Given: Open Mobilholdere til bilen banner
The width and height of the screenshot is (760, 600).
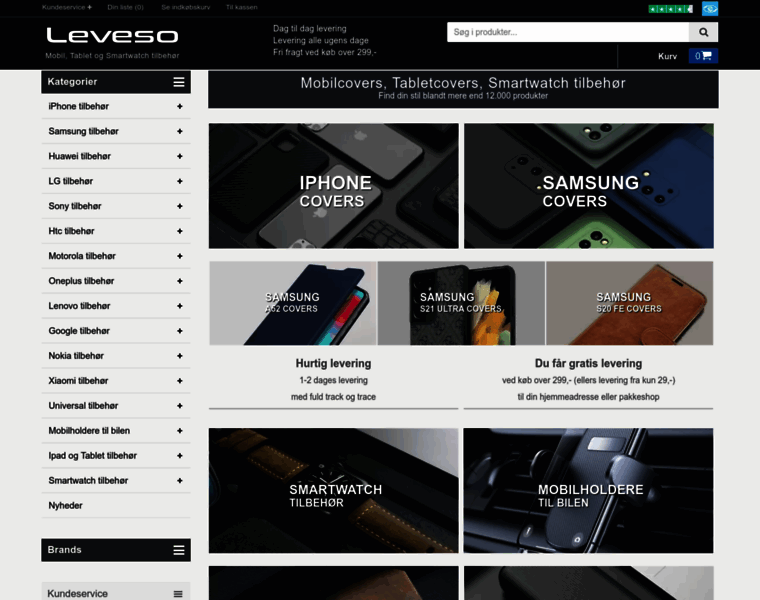Looking at the screenshot, I should 588,490.
